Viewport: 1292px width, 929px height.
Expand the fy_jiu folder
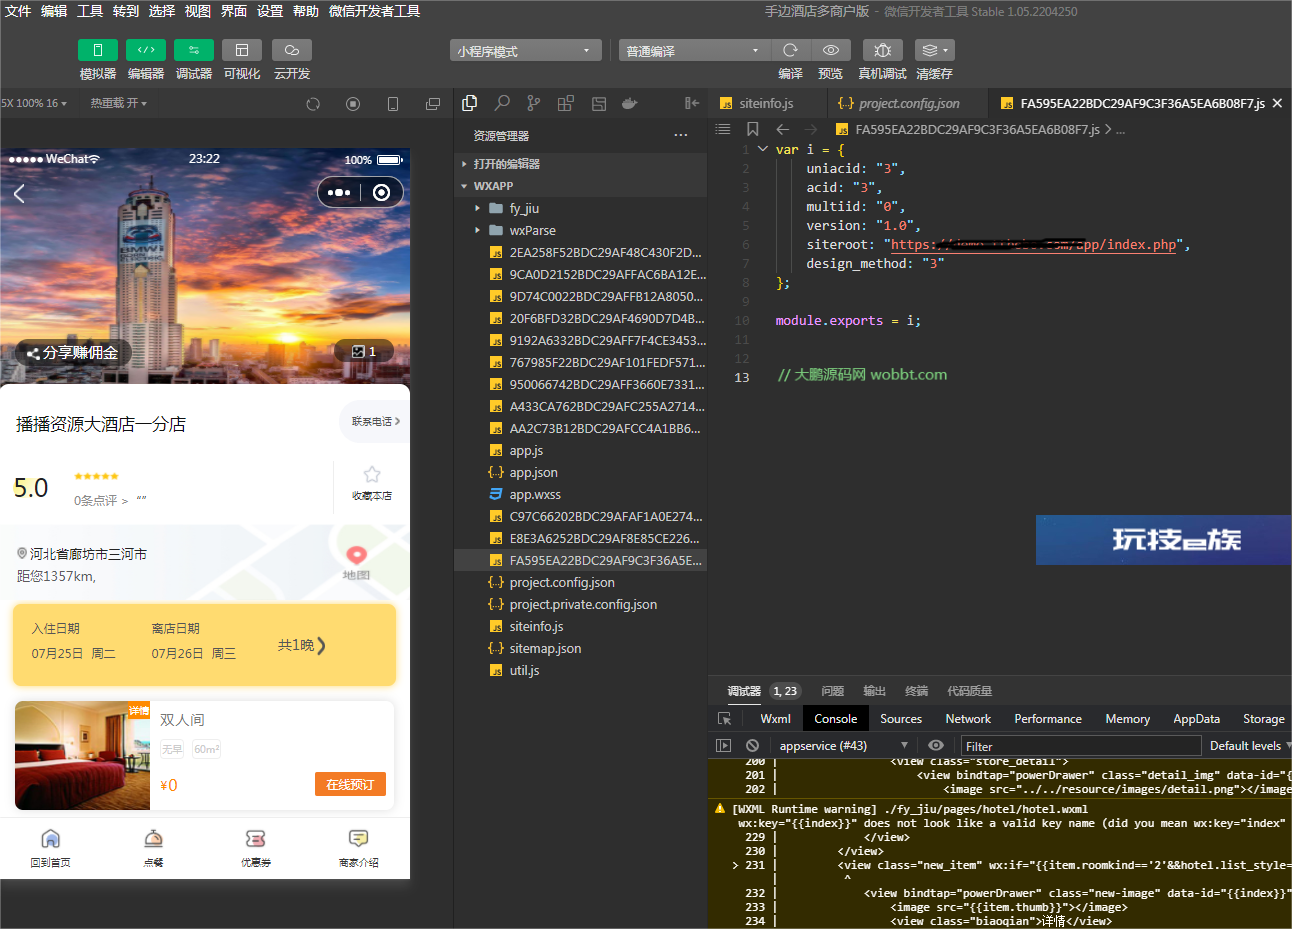tap(581, 208)
